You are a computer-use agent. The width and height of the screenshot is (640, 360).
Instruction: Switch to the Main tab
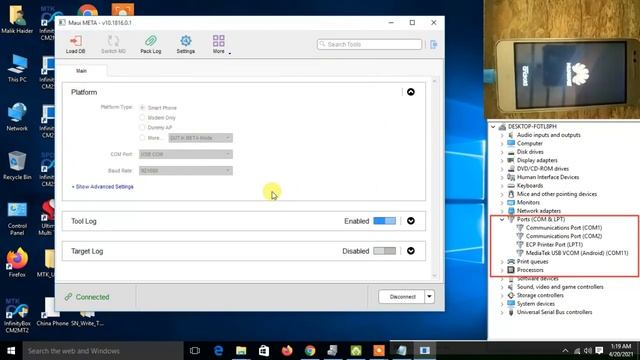tap(81, 71)
